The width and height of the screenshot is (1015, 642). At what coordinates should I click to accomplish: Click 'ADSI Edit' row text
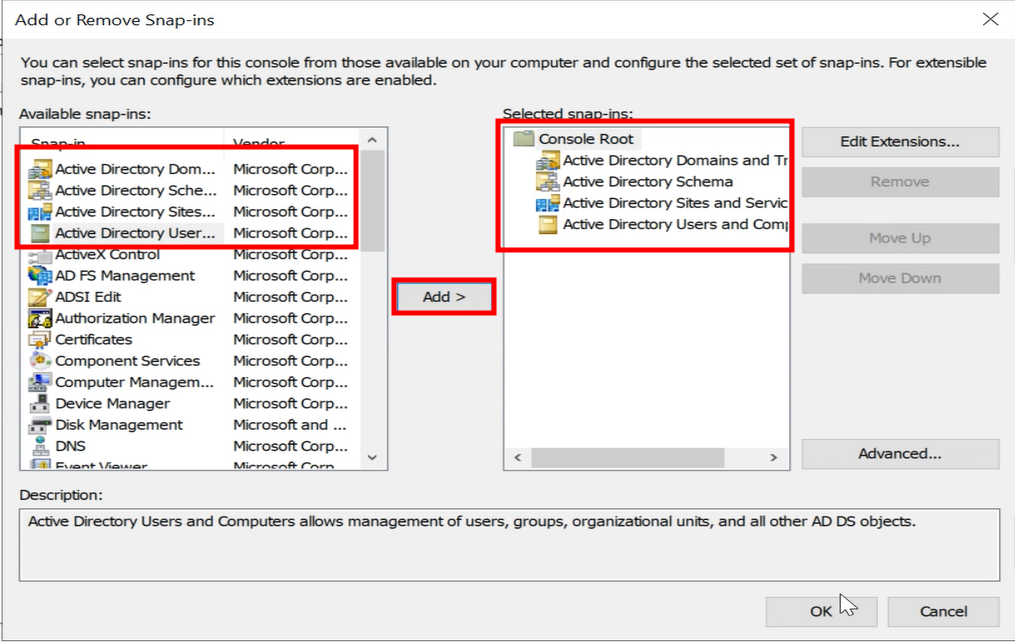(88, 297)
